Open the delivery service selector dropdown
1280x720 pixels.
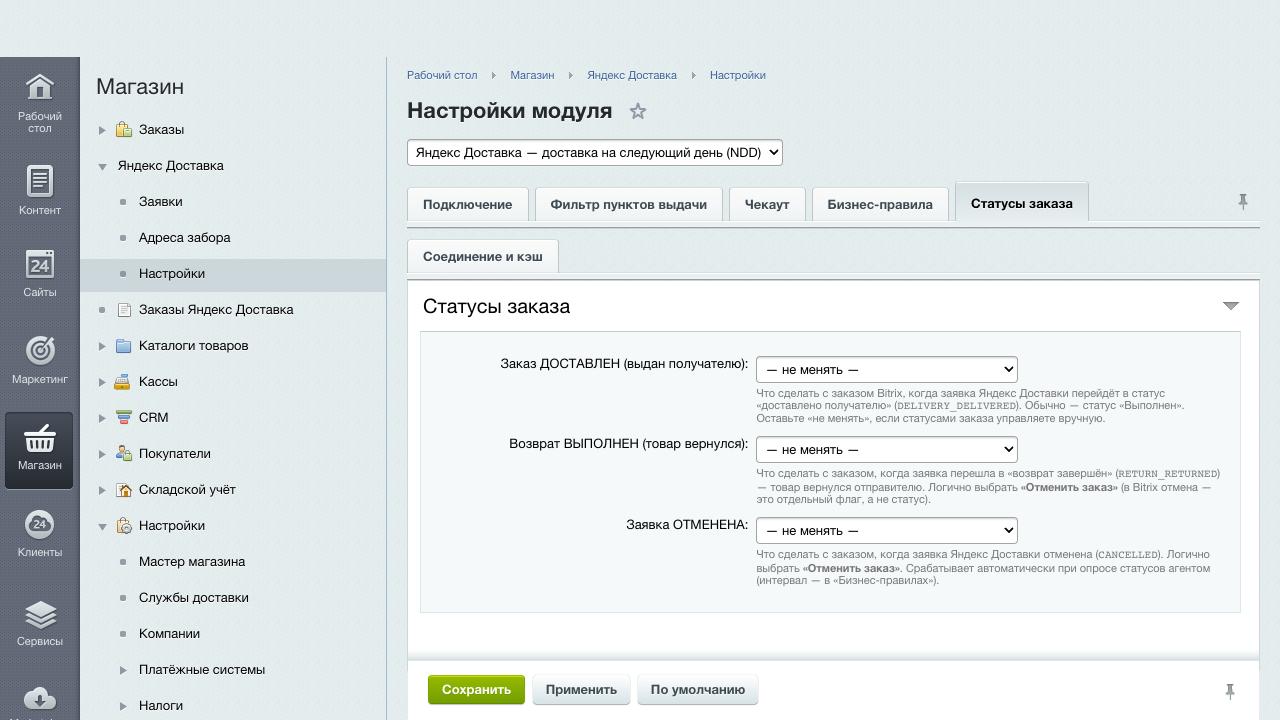[595, 153]
